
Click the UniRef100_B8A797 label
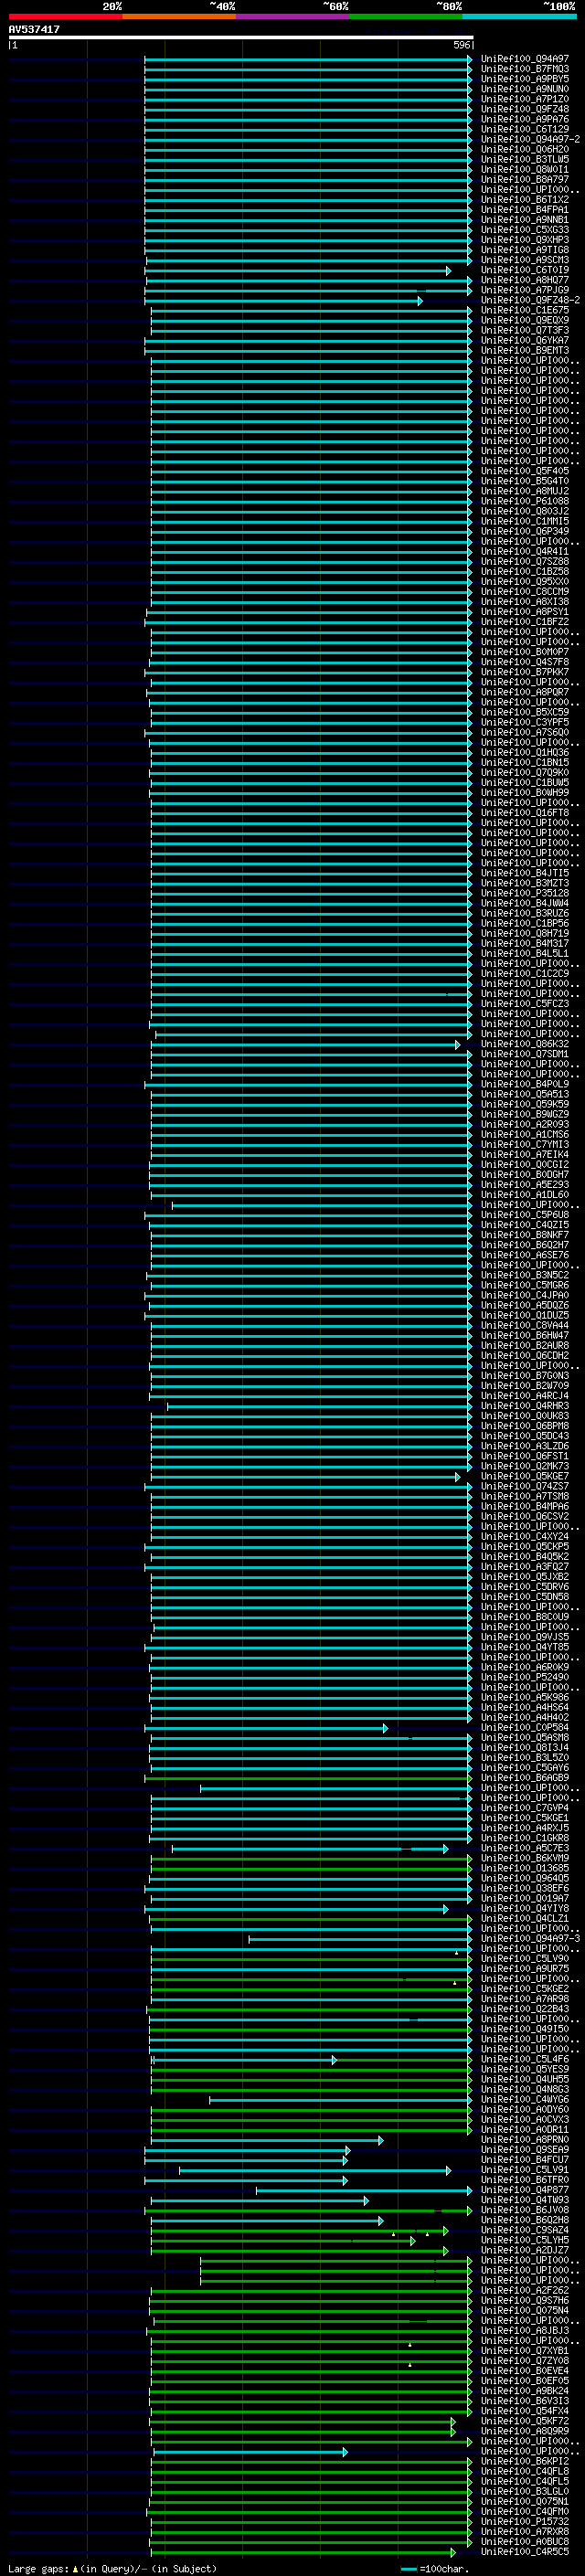coord(525,179)
